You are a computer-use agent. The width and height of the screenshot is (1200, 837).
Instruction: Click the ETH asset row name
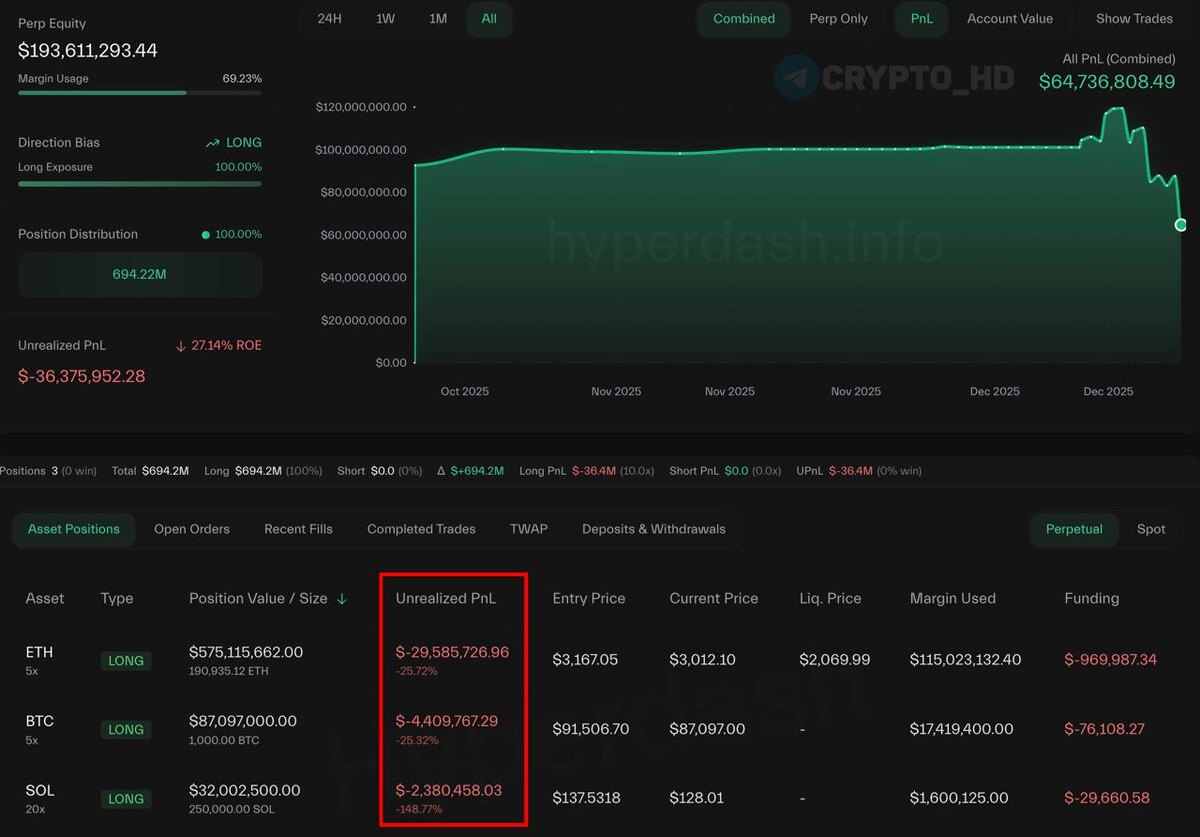pyautogui.click(x=40, y=652)
